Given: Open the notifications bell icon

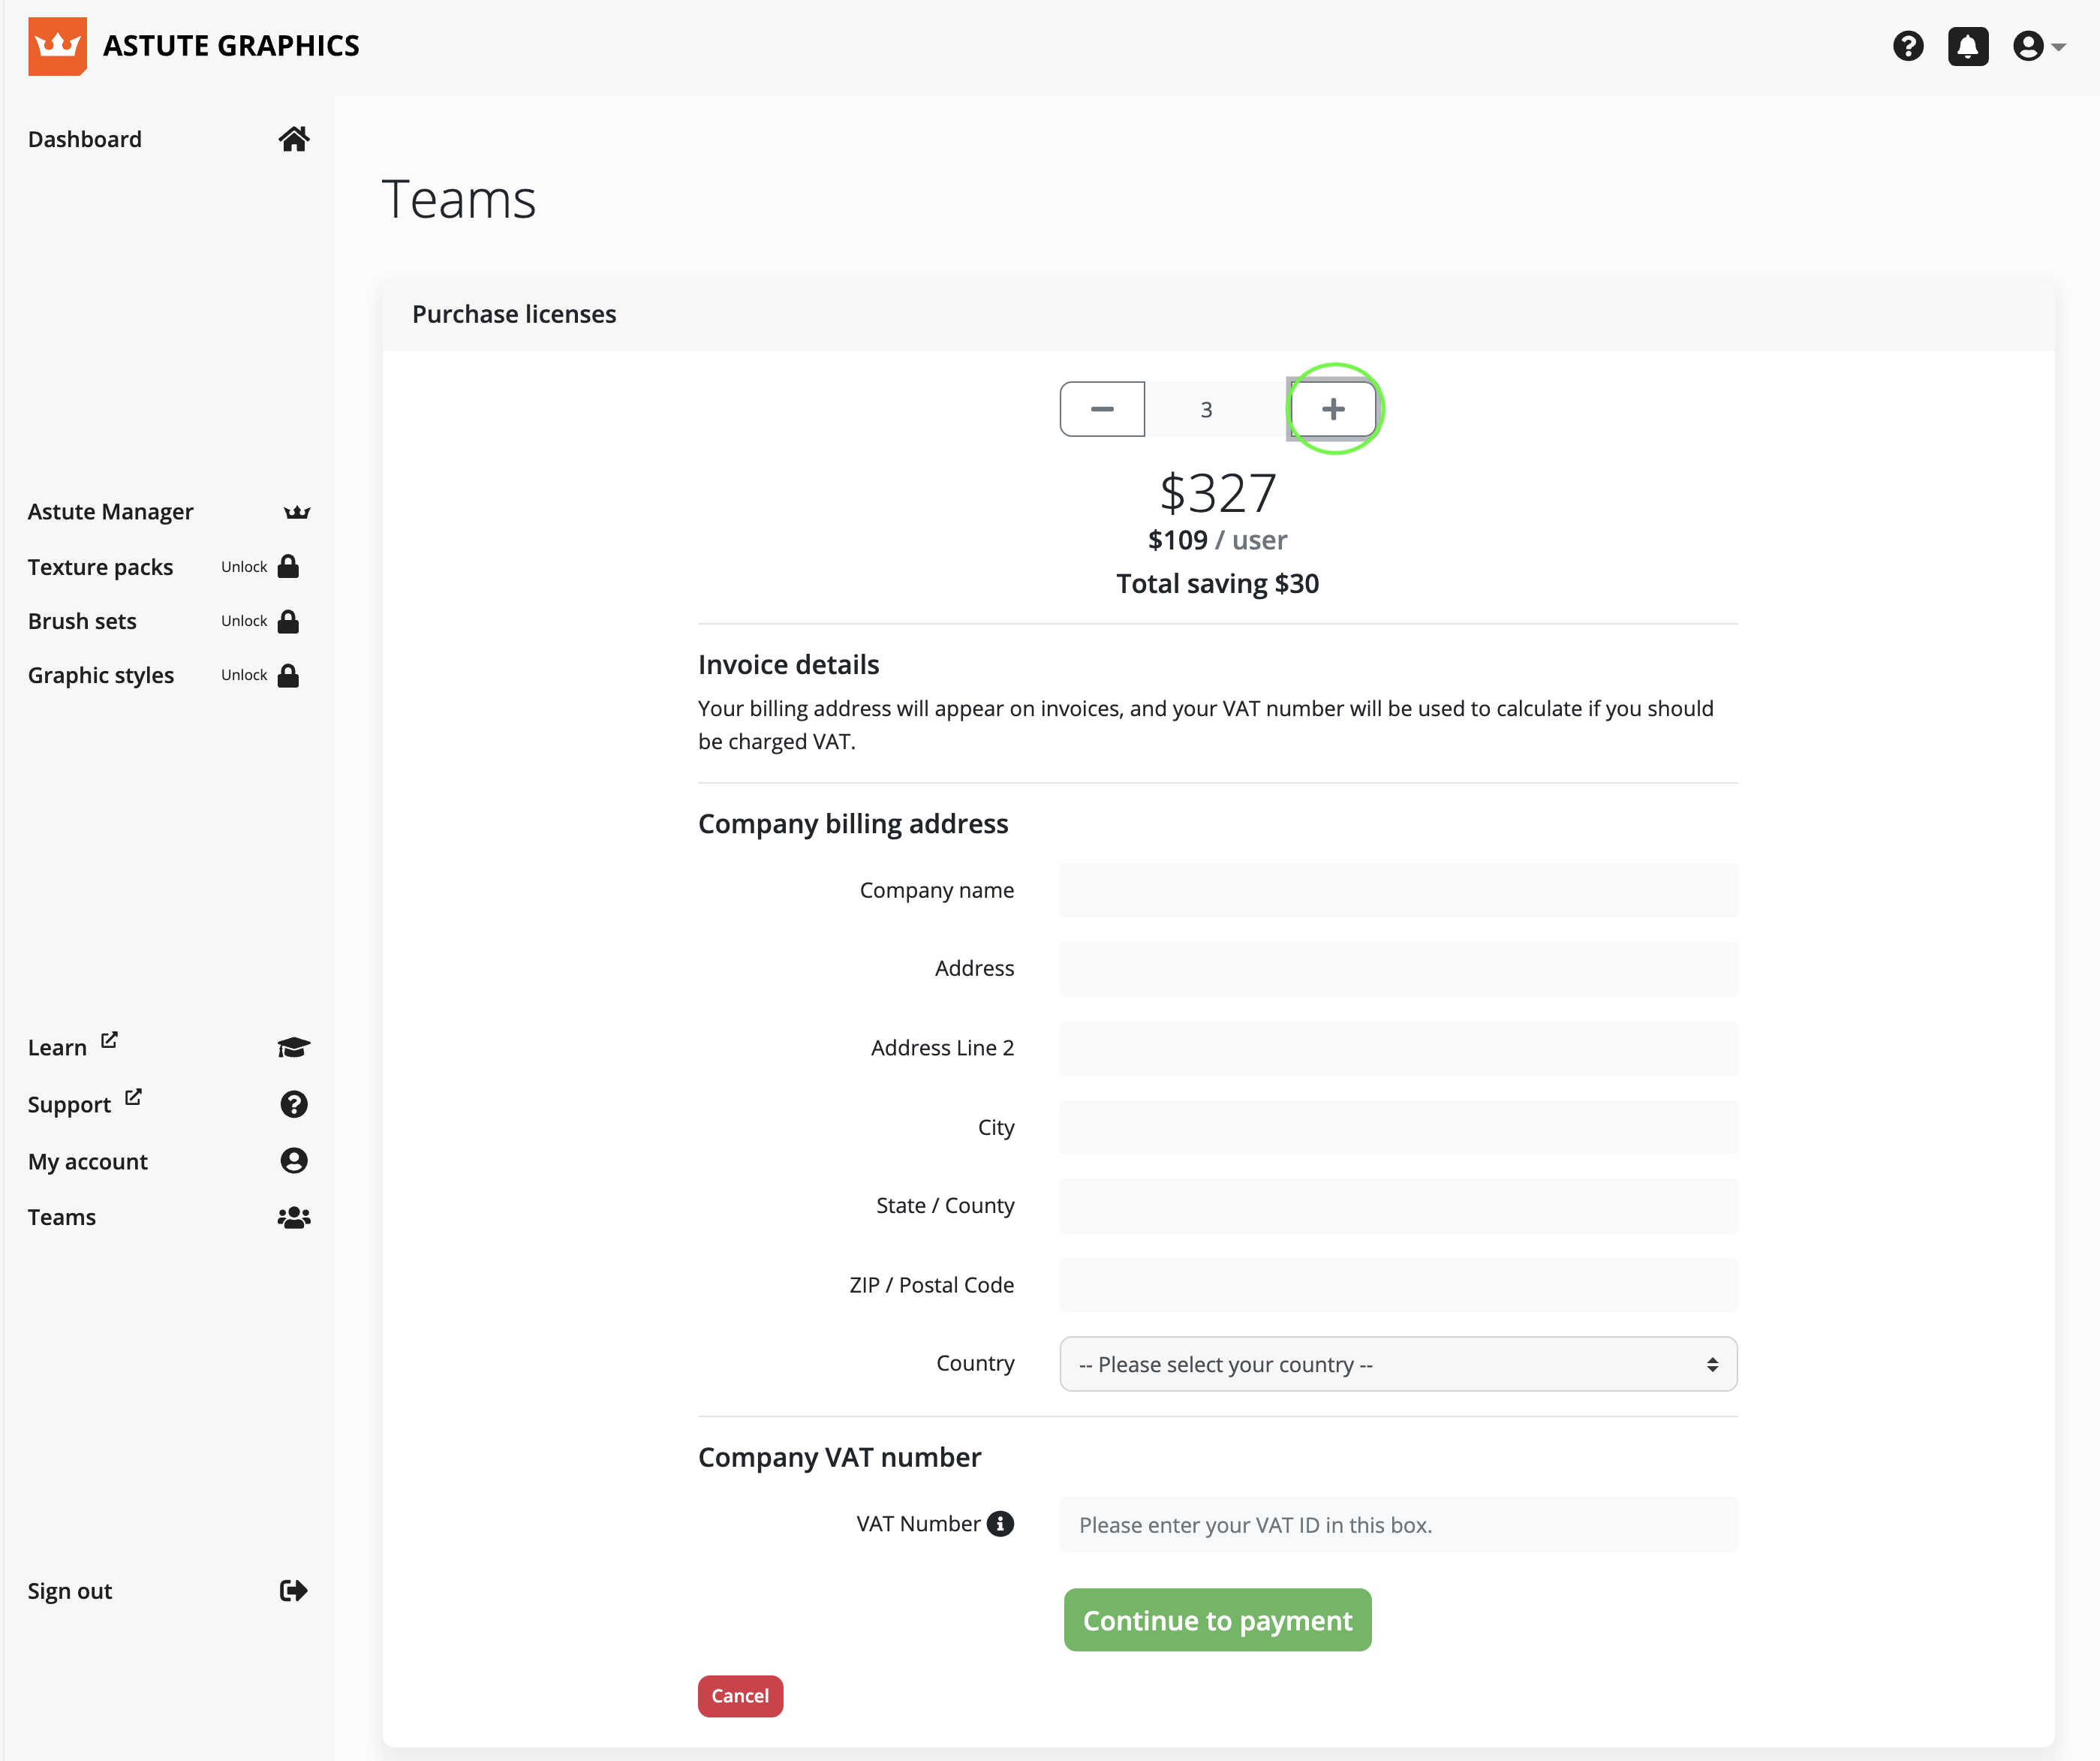Looking at the screenshot, I should coord(1967,46).
